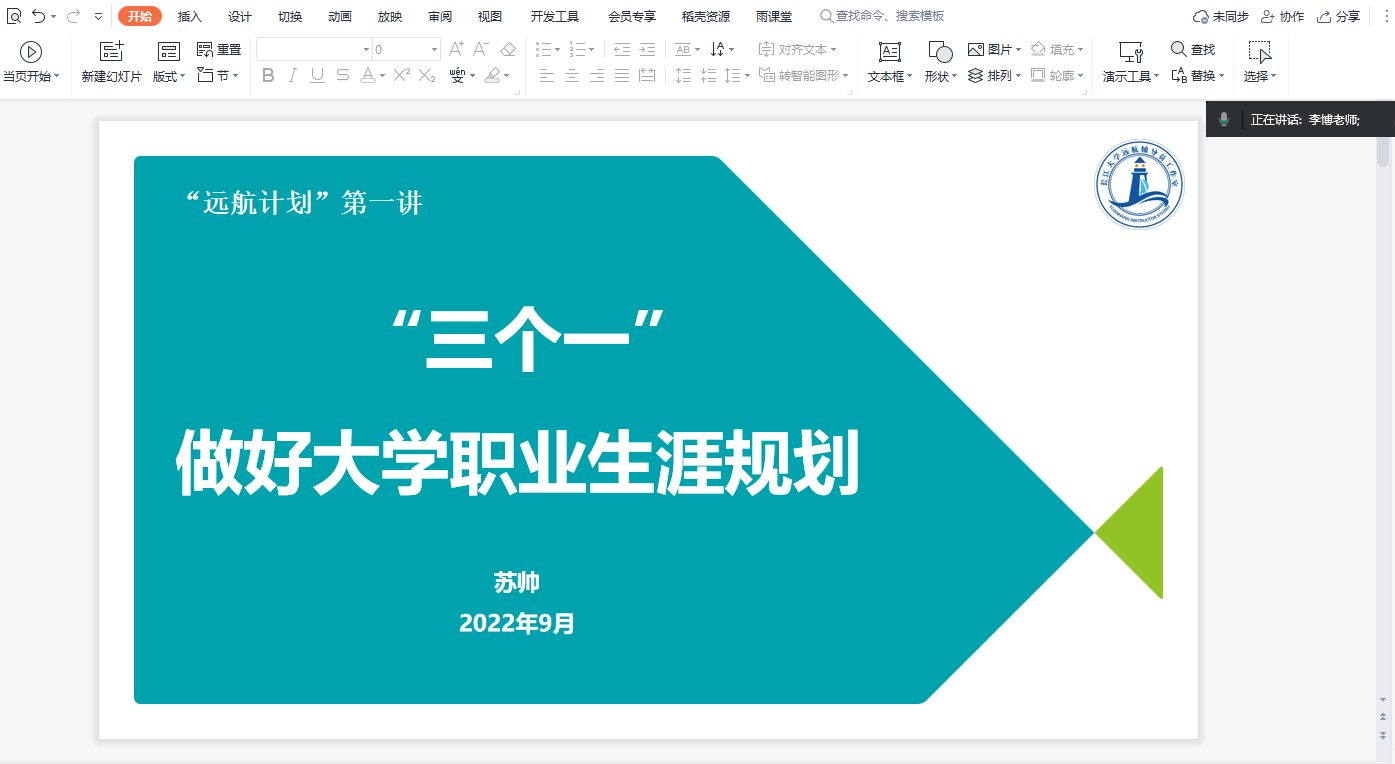Click the 协作 collaborate button

pyautogui.click(x=1283, y=16)
